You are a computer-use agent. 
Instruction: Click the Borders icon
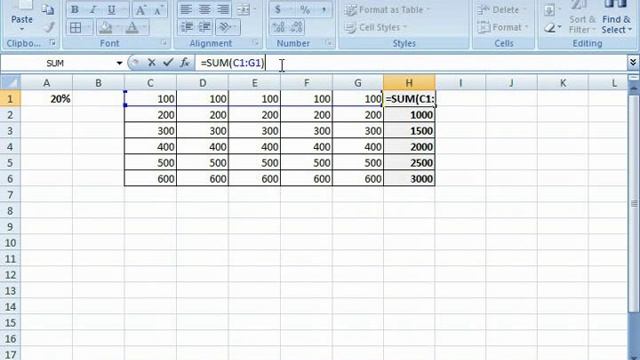(76, 27)
